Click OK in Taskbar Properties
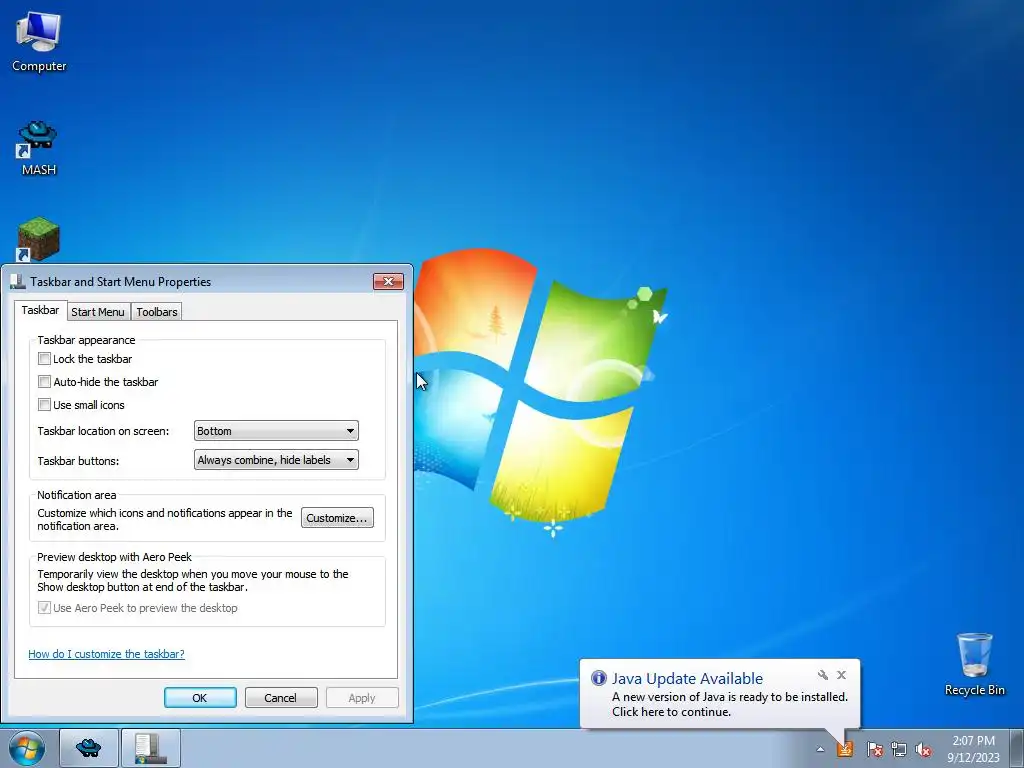 tap(200, 697)
